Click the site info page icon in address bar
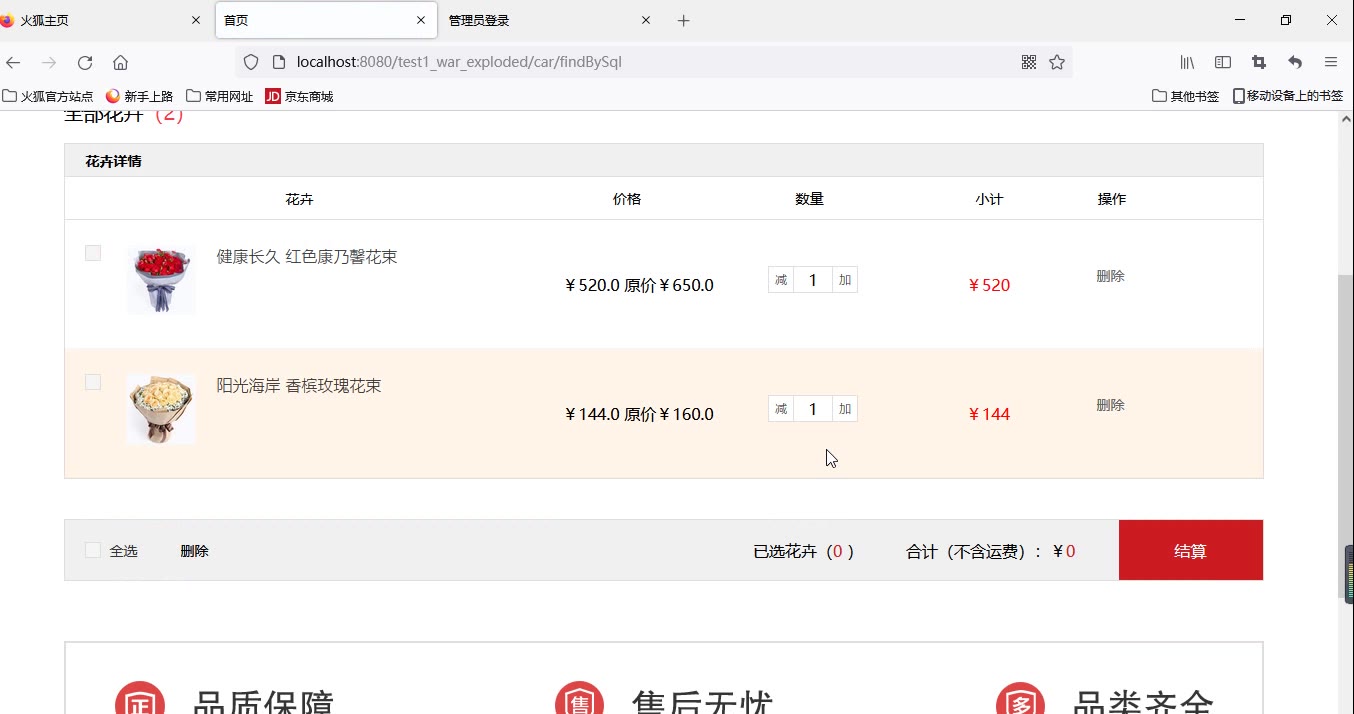Image resolution: width=1354 pixels, height=714 pixels. coord(279,62)
